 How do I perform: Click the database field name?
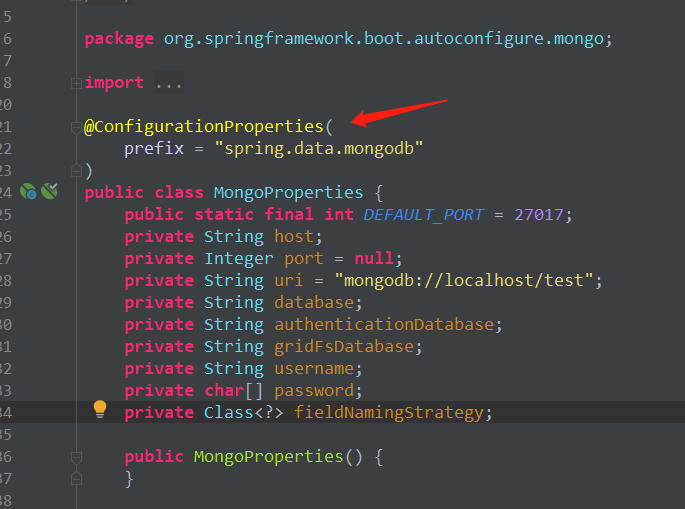(314, 302)
